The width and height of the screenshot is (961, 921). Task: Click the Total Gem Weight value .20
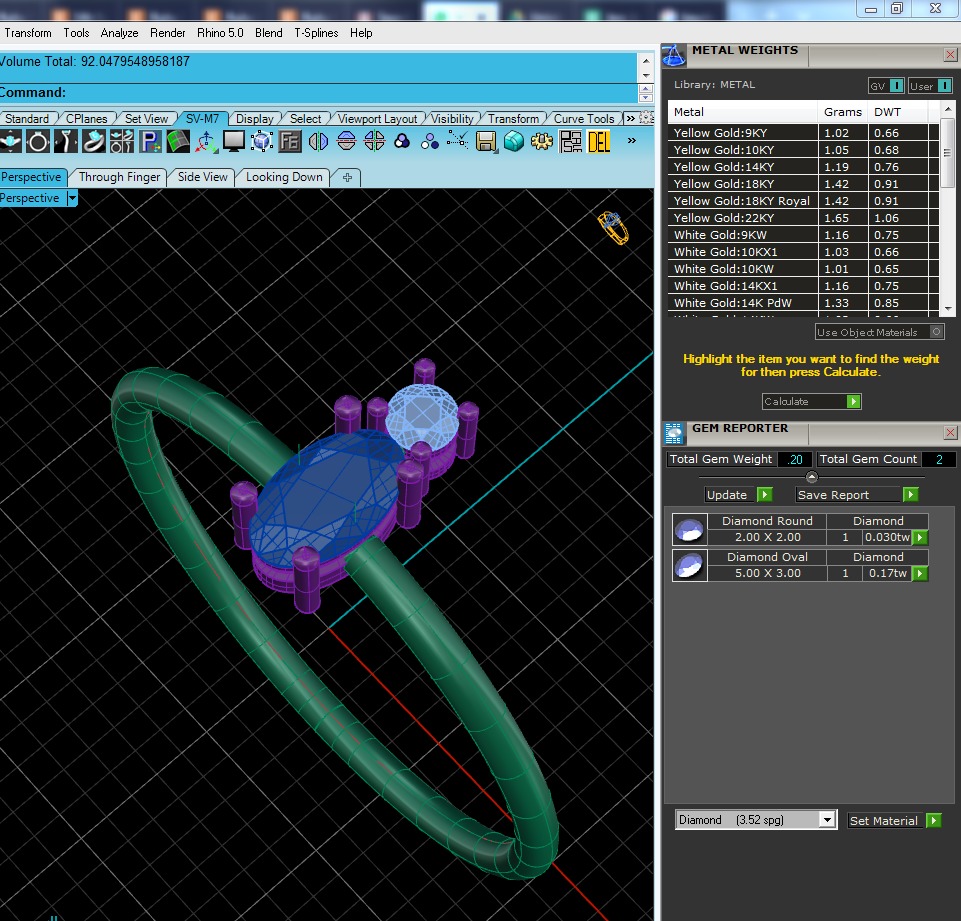point(795,460)
